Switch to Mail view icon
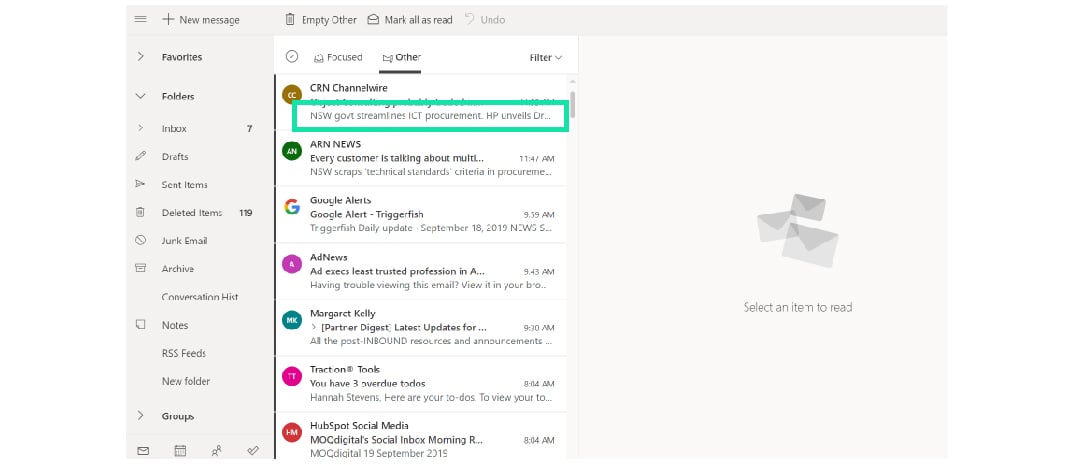Screen dimensions: 1074x465 click(x=143, y=451)
